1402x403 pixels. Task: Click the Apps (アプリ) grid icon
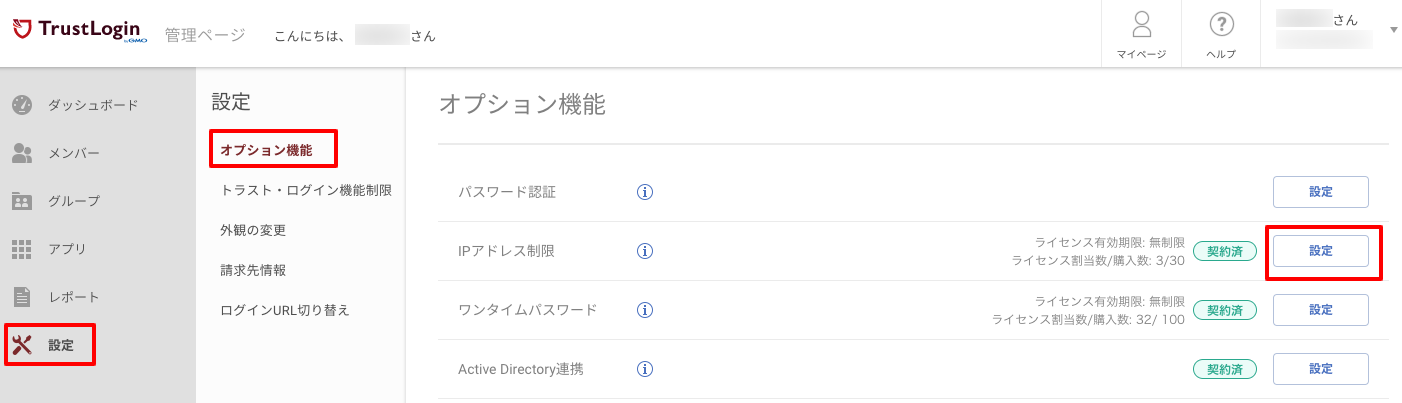coord(23,249)
